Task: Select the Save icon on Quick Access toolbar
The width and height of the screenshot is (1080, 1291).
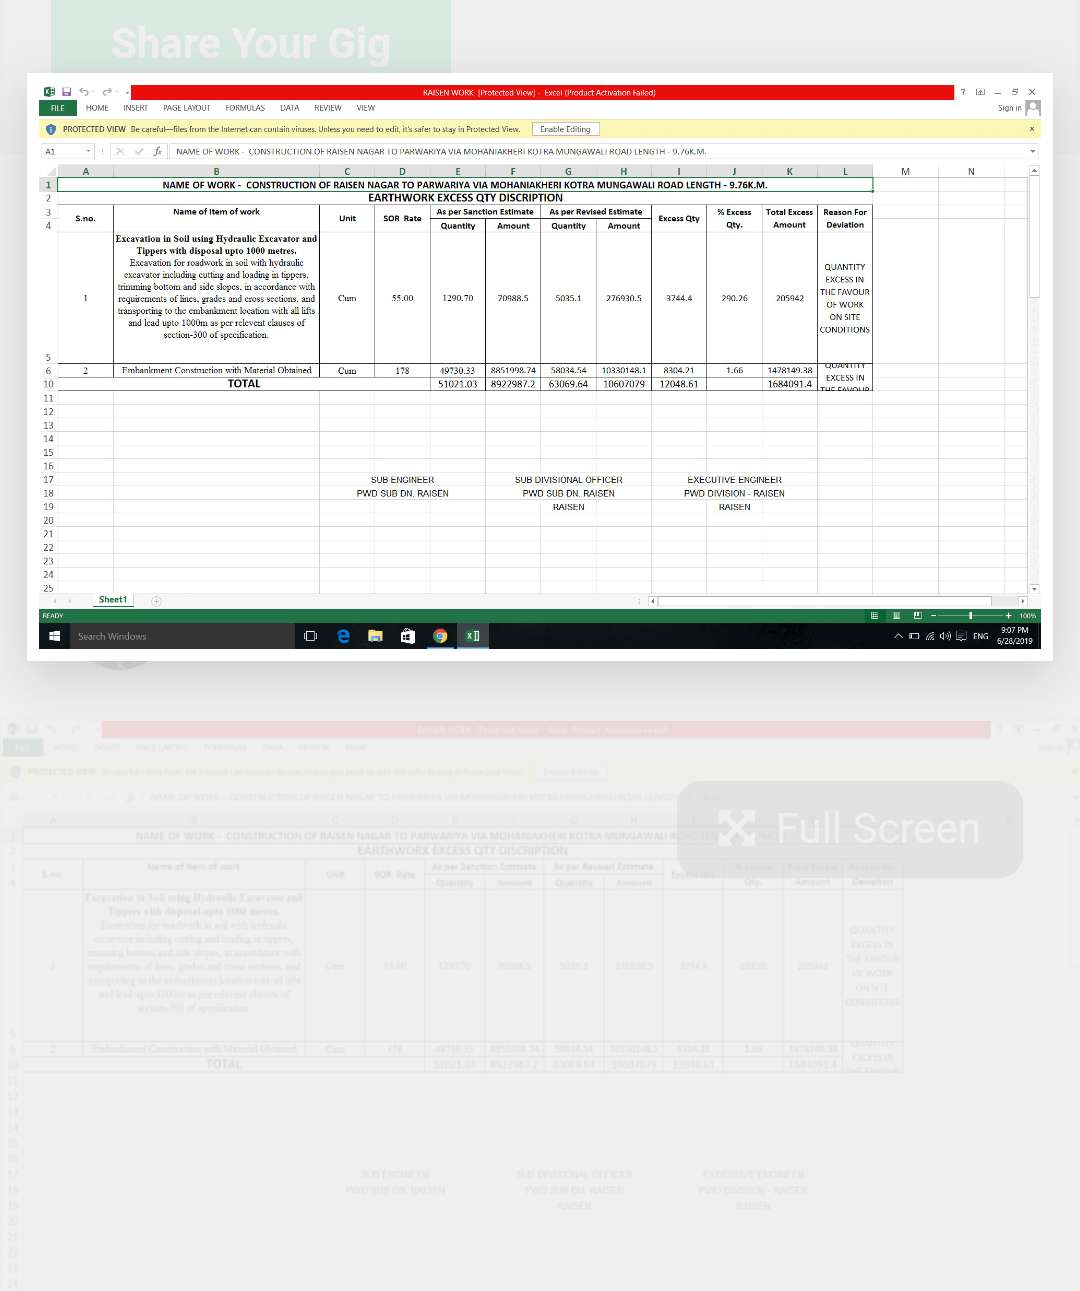Action: [68, 92]
